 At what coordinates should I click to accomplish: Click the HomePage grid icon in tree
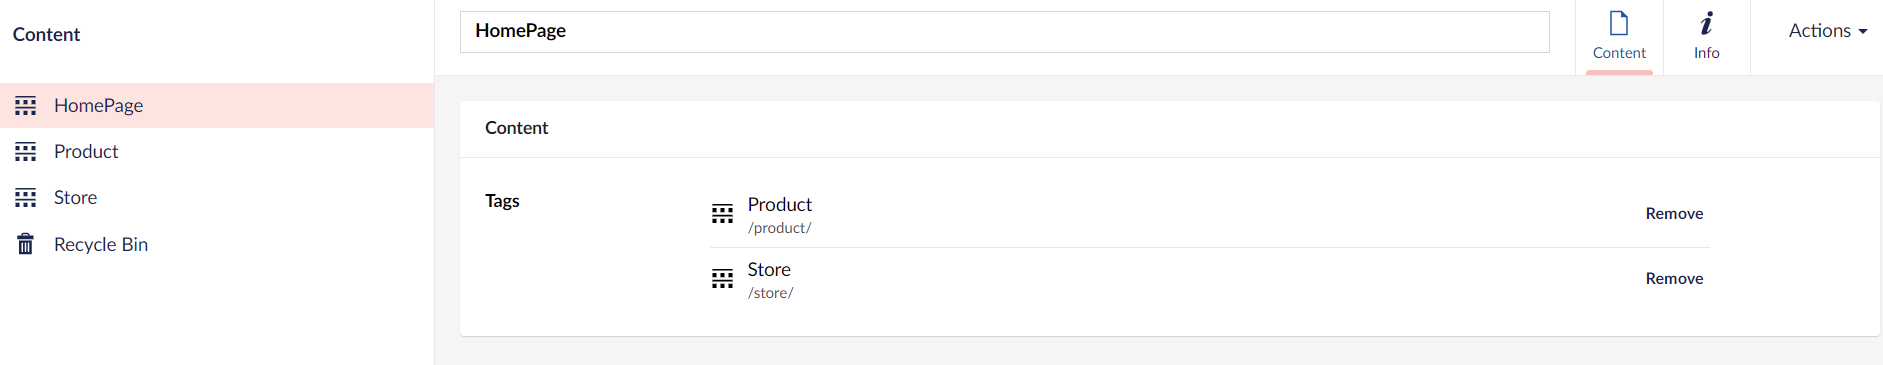tap(26, 105)
